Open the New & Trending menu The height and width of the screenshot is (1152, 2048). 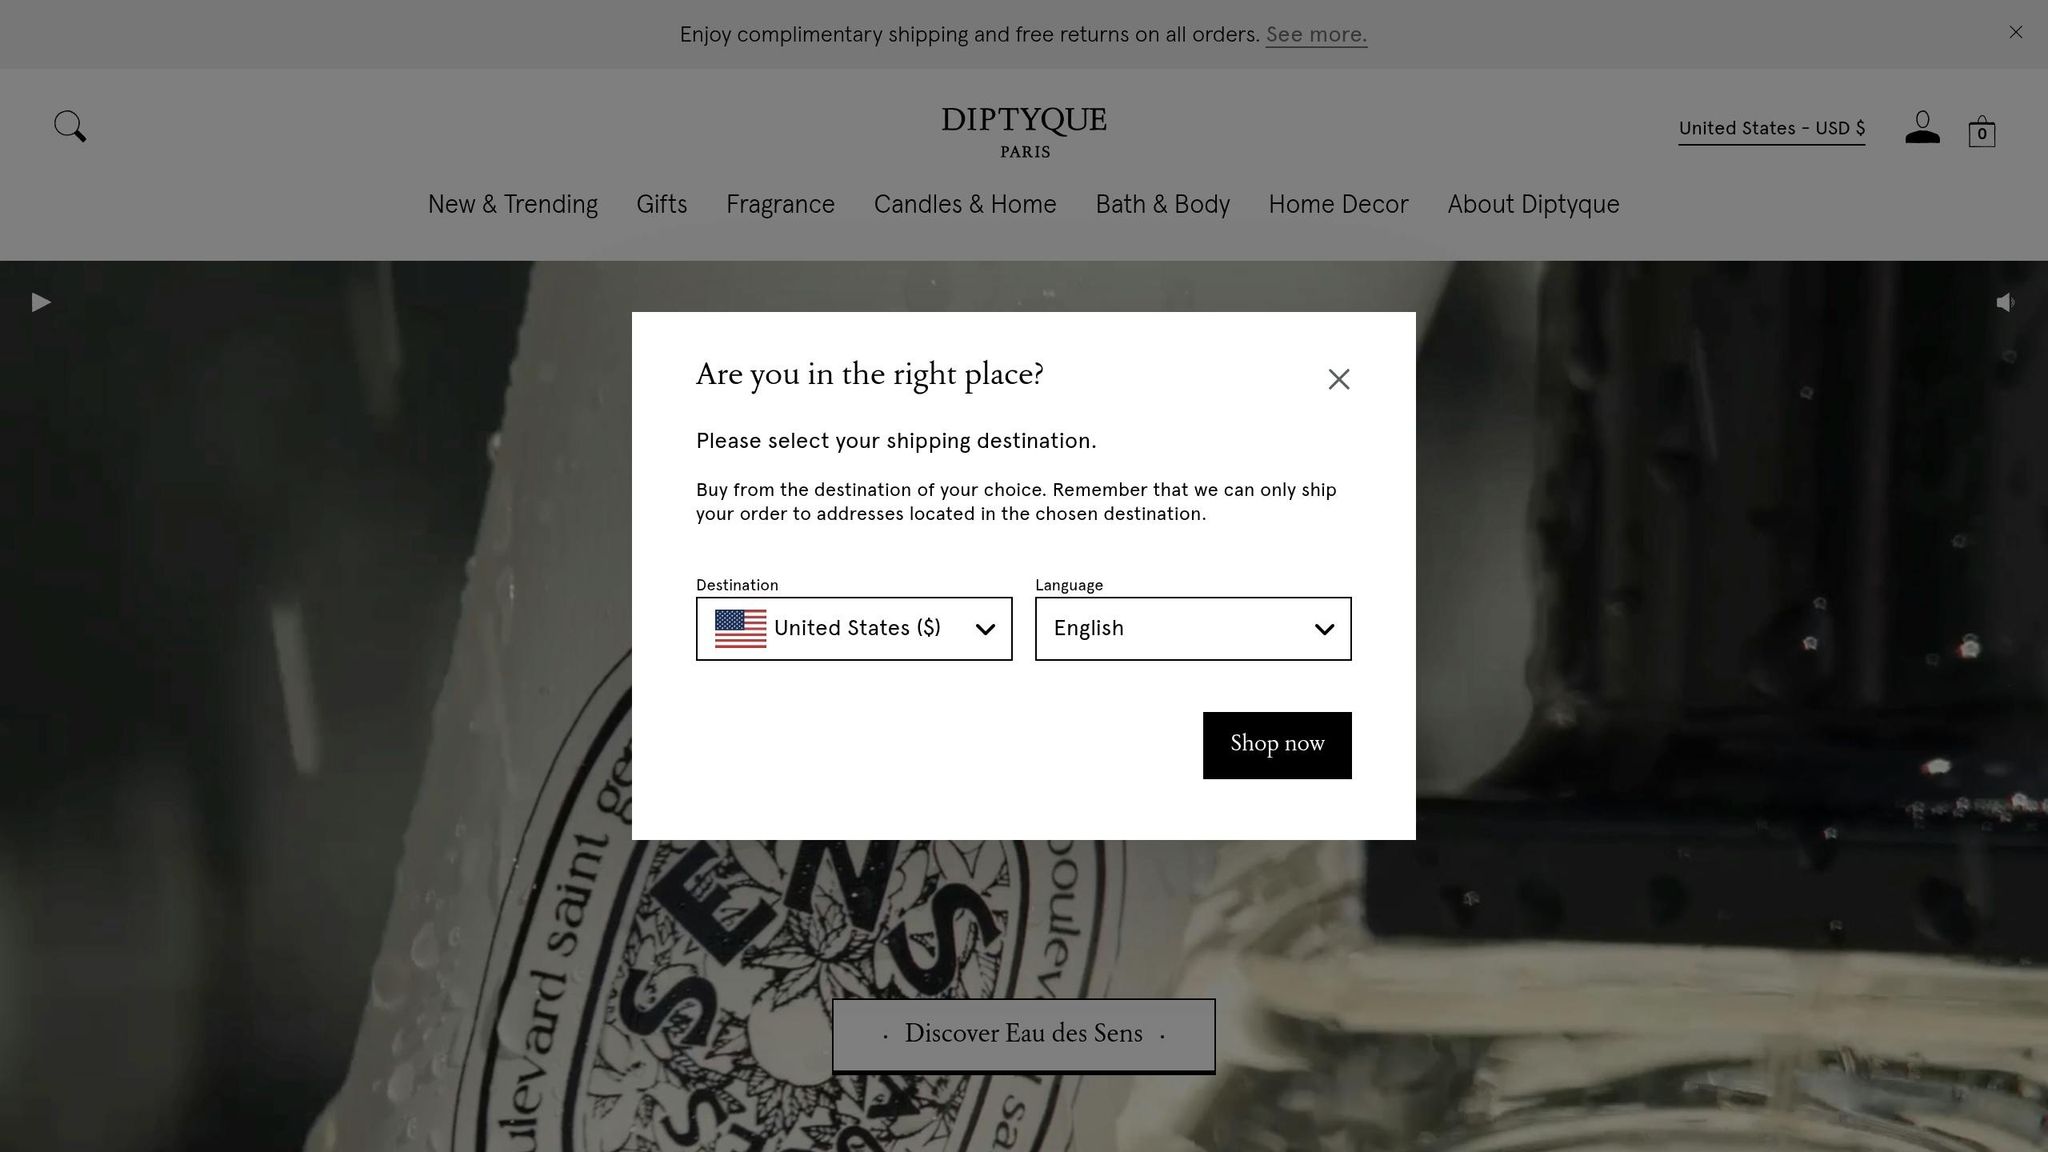click(513, 205)
